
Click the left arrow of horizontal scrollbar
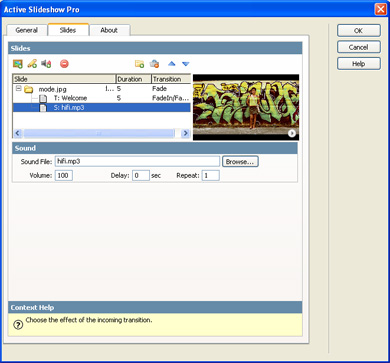18,134
